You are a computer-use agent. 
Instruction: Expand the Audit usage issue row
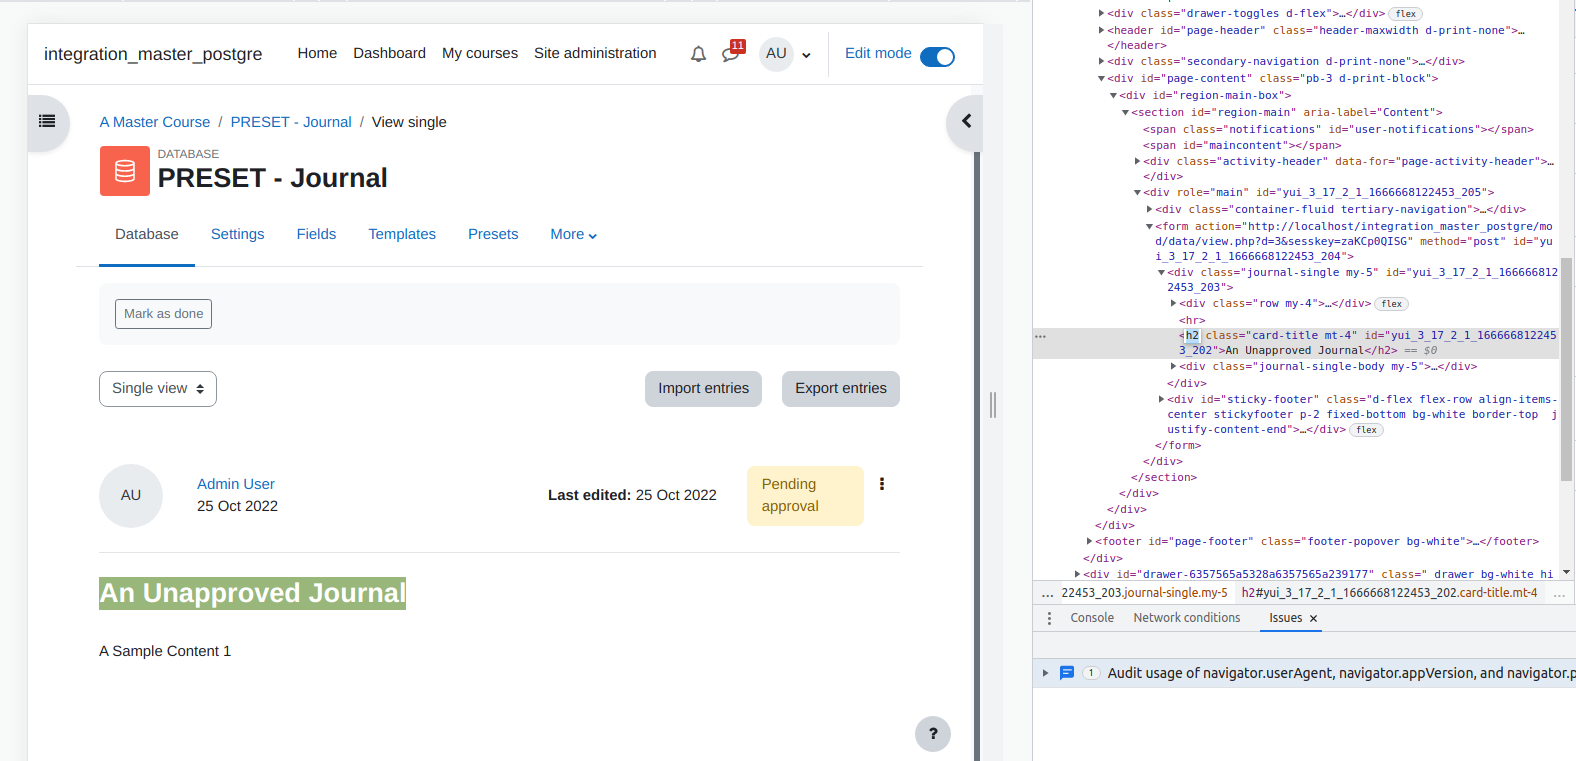coord(1045,673)
